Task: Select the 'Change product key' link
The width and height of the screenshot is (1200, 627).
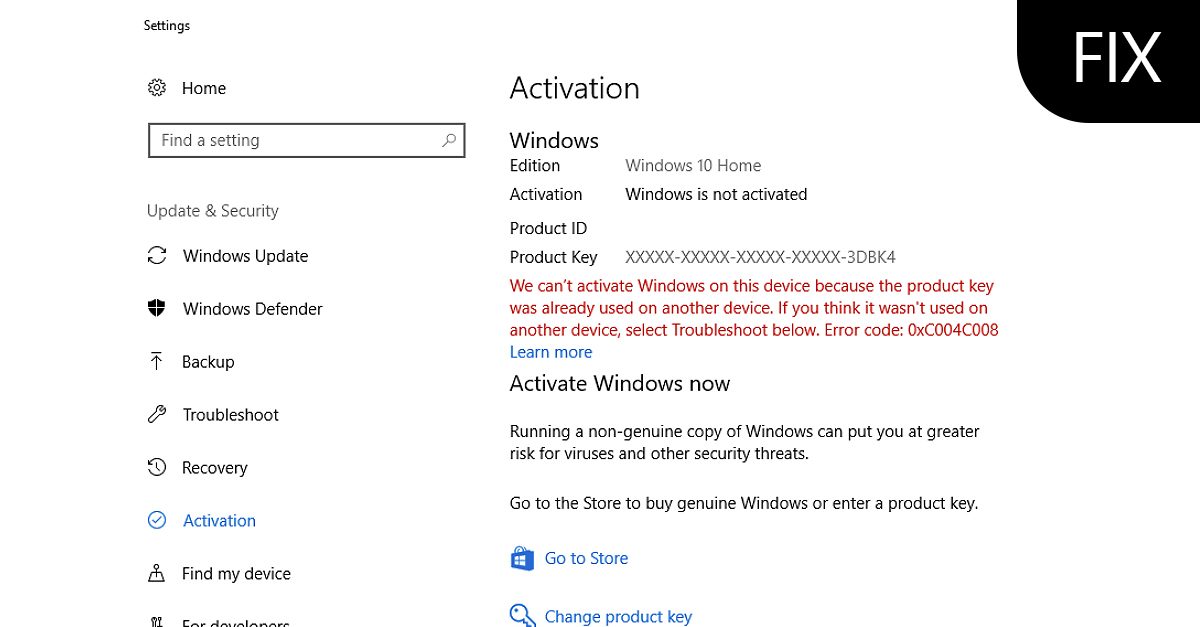Action: [x=618, y=616]
